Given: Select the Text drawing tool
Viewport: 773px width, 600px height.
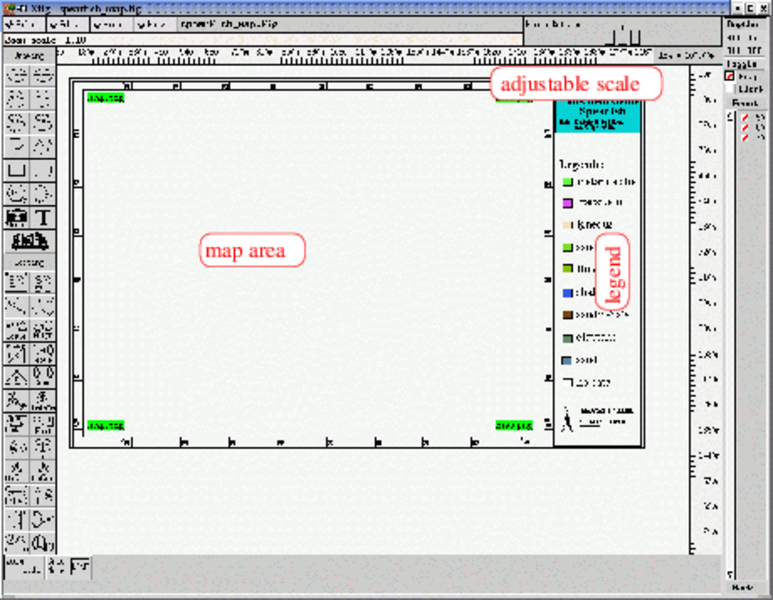Looking at the screenshot, I should click(x=43, y=217).
